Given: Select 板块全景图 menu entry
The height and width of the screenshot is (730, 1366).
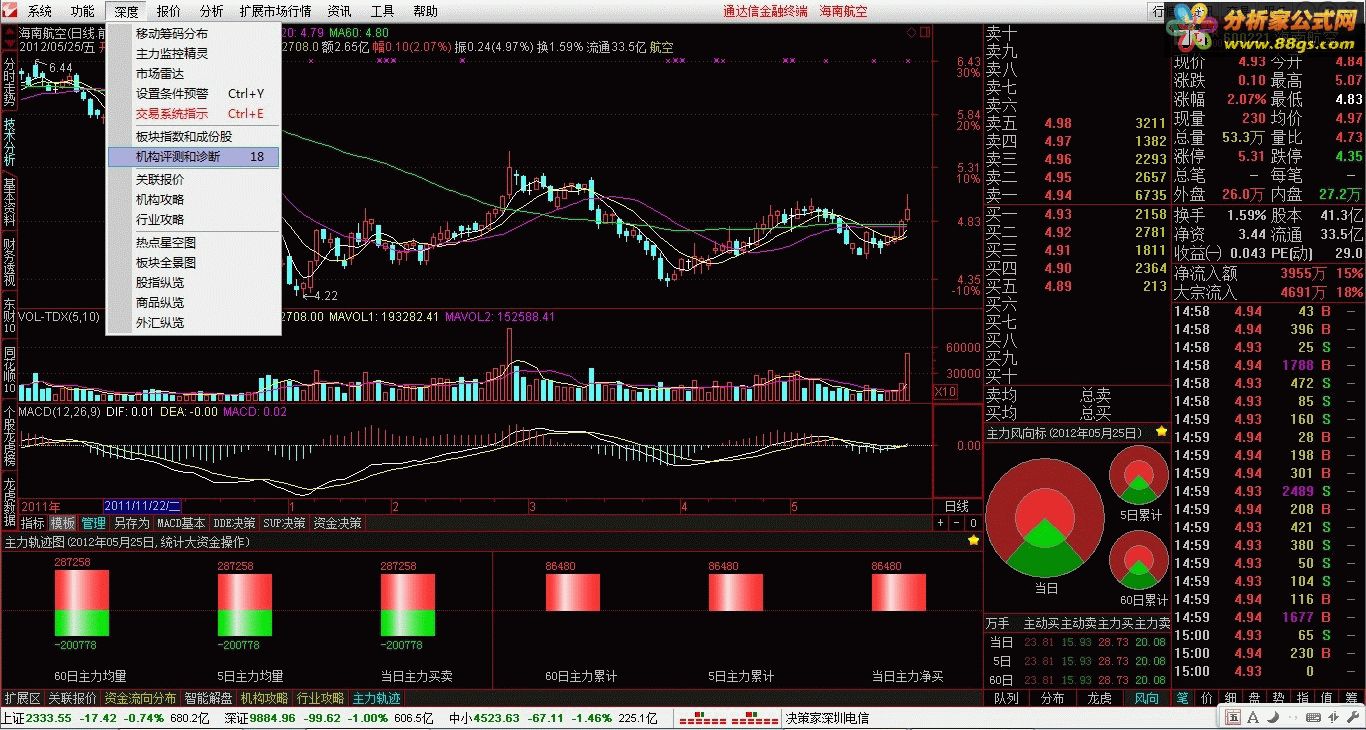Looking at the screenshot, I should click(193, 262).
